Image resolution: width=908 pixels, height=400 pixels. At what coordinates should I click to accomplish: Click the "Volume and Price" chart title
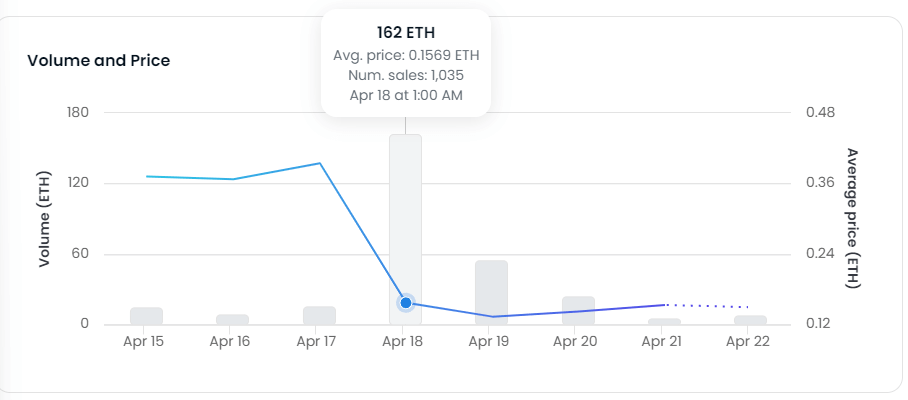coord(98,60)
